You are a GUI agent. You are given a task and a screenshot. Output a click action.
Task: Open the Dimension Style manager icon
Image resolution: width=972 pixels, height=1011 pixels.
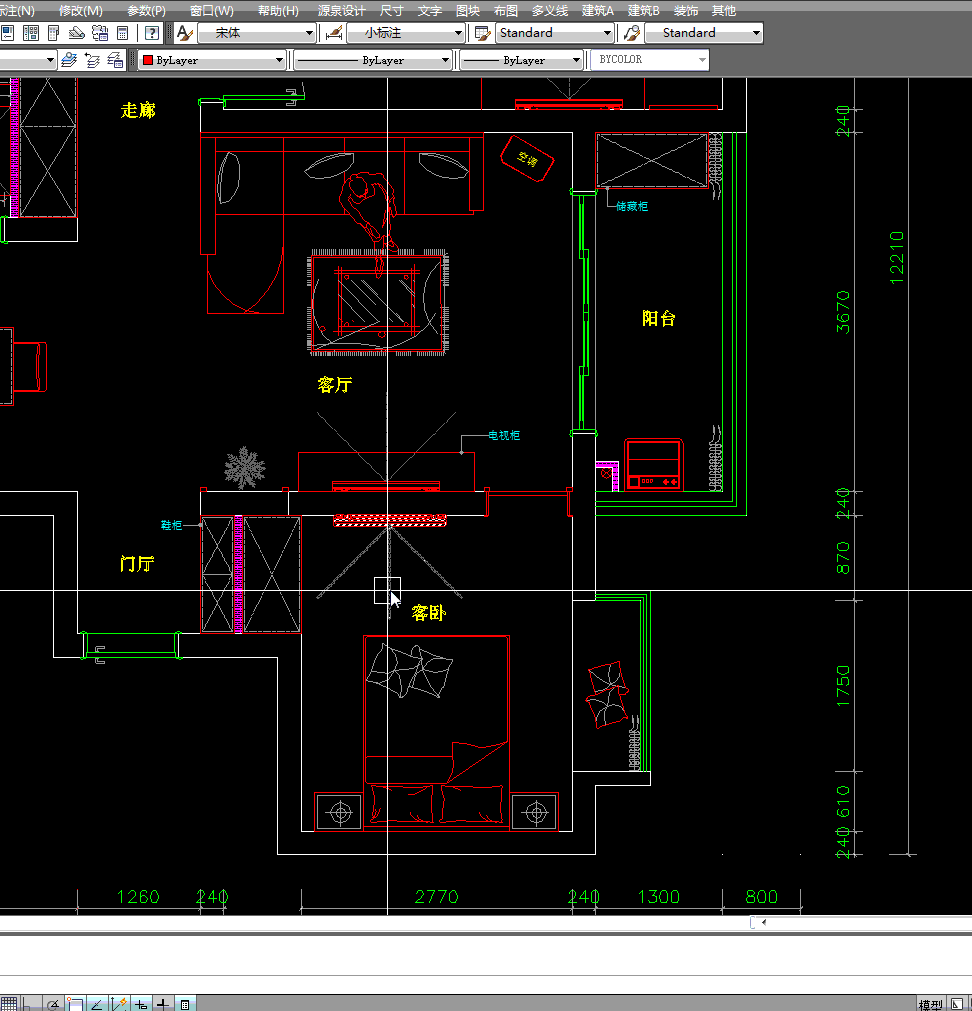point(334,33)
